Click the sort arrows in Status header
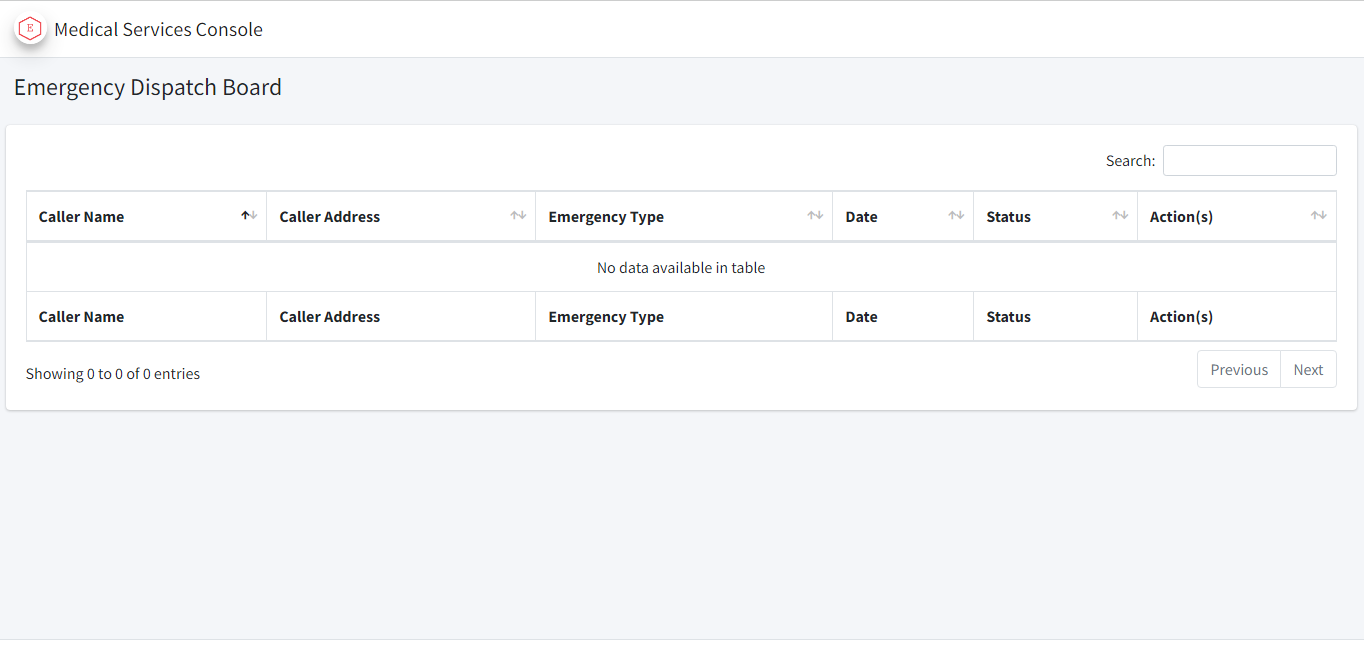This screenshot has width=1364, height=654. (x=1120, y=216)
